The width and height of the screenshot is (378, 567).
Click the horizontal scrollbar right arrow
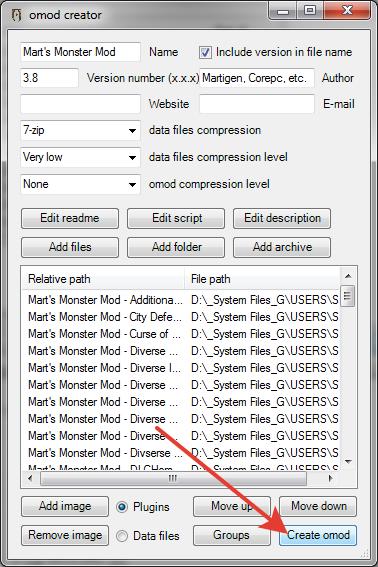point(330,478)
